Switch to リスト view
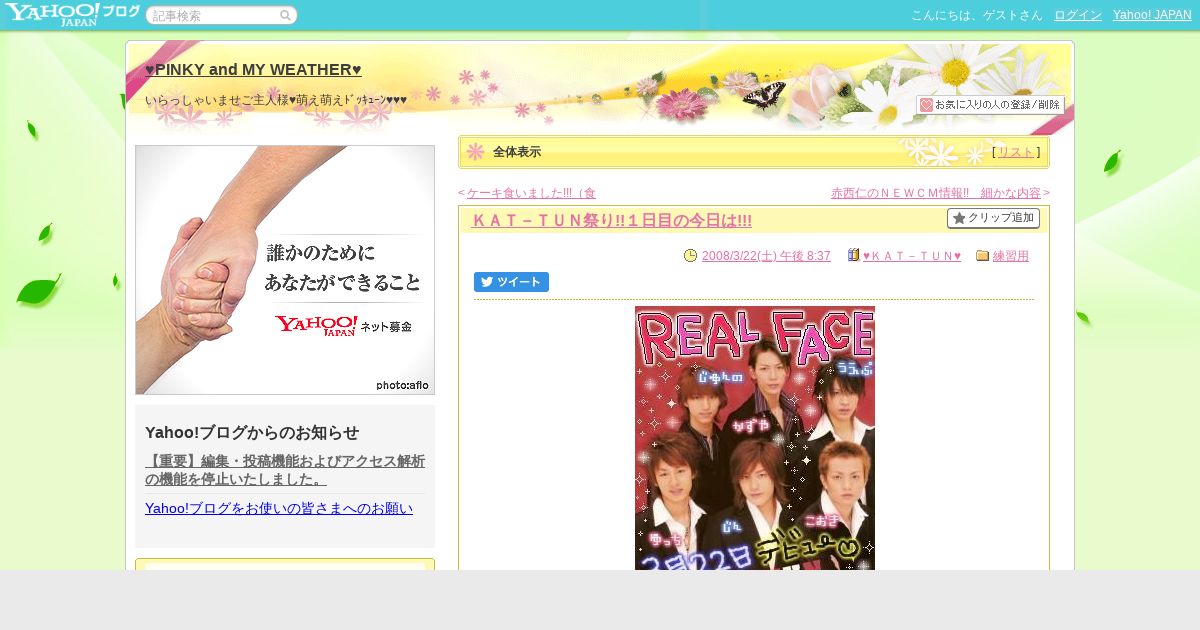 [x=1016, y=152]
